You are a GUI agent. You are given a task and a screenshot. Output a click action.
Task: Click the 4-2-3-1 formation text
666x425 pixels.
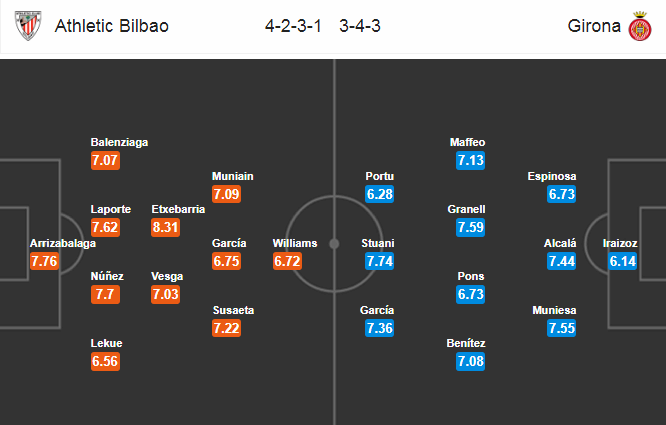pos(293,26)
